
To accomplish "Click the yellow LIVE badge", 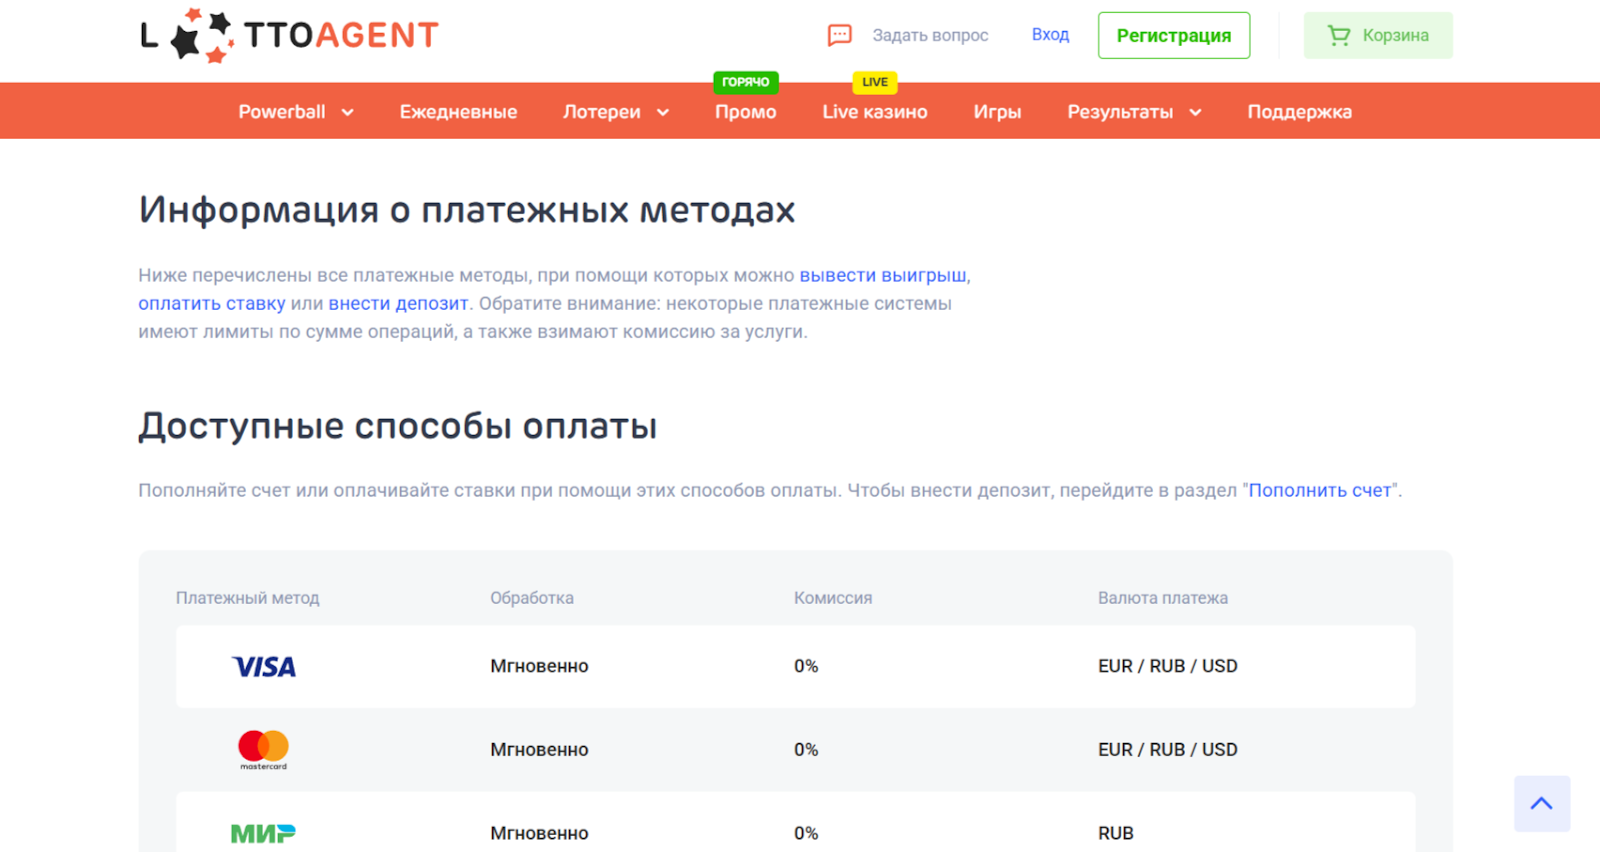I will point(875,82).
